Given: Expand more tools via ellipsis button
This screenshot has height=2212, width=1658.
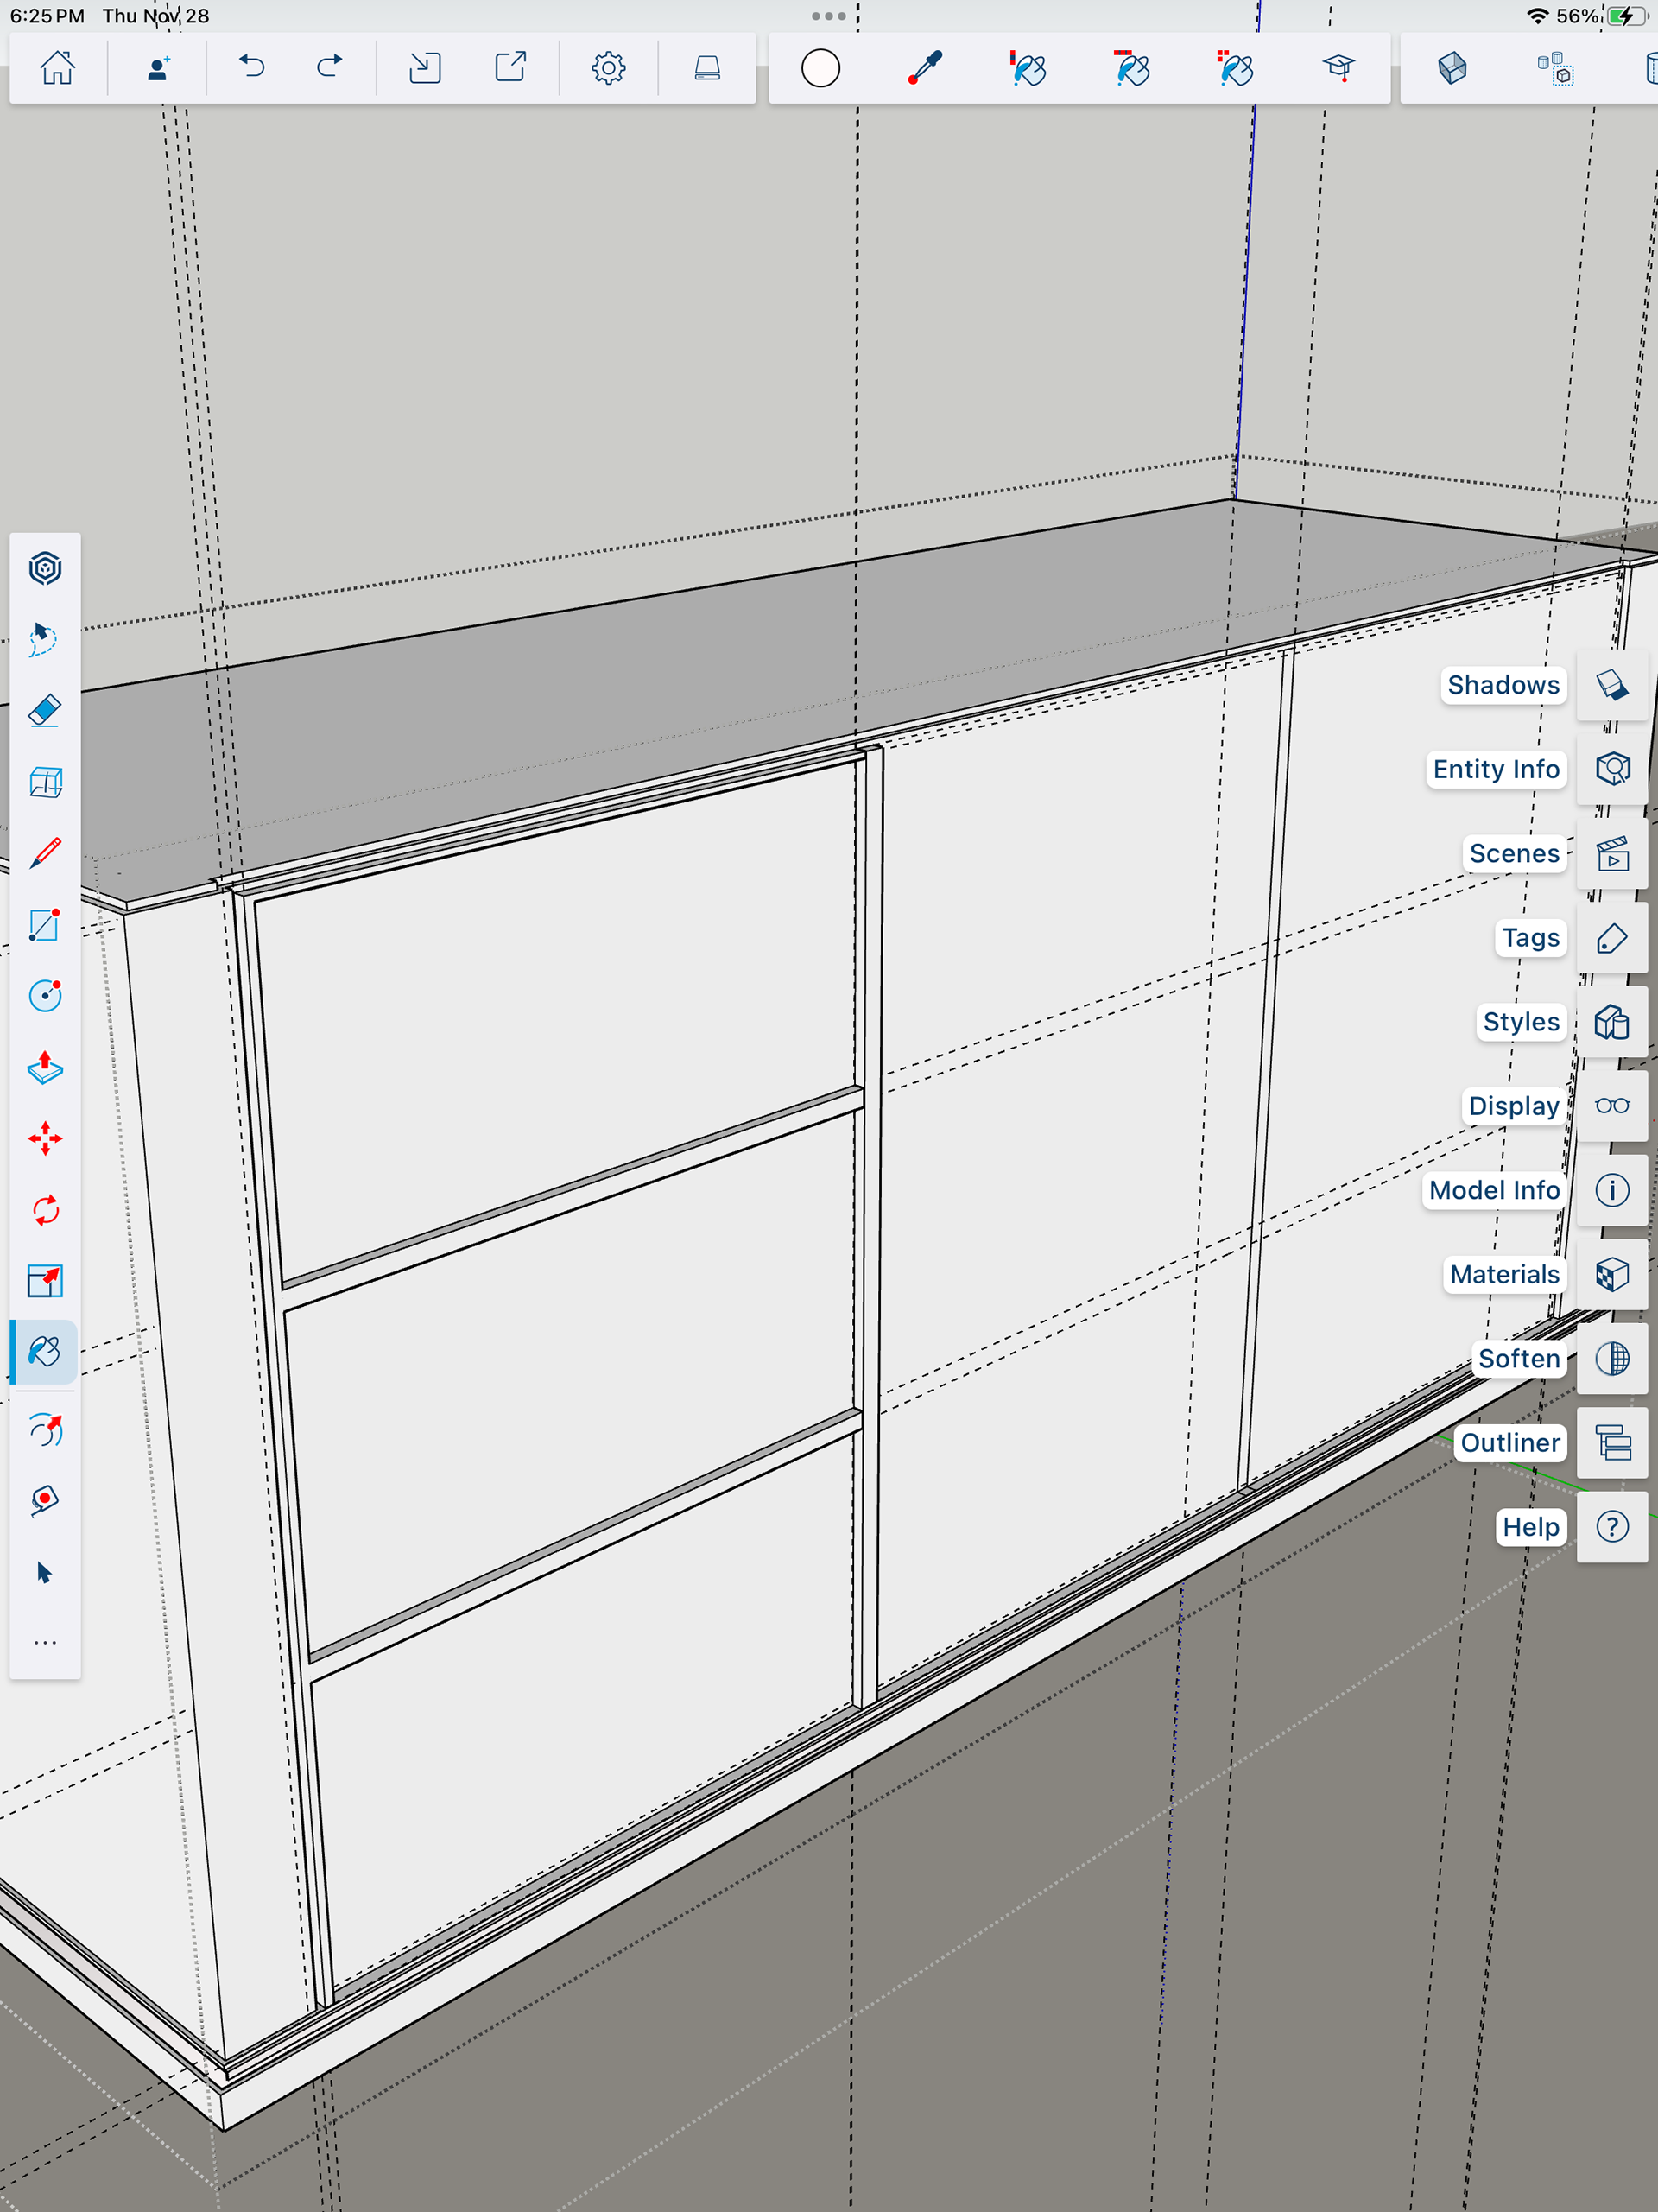Looking at the screenshot, I should tap(45, 1643).
